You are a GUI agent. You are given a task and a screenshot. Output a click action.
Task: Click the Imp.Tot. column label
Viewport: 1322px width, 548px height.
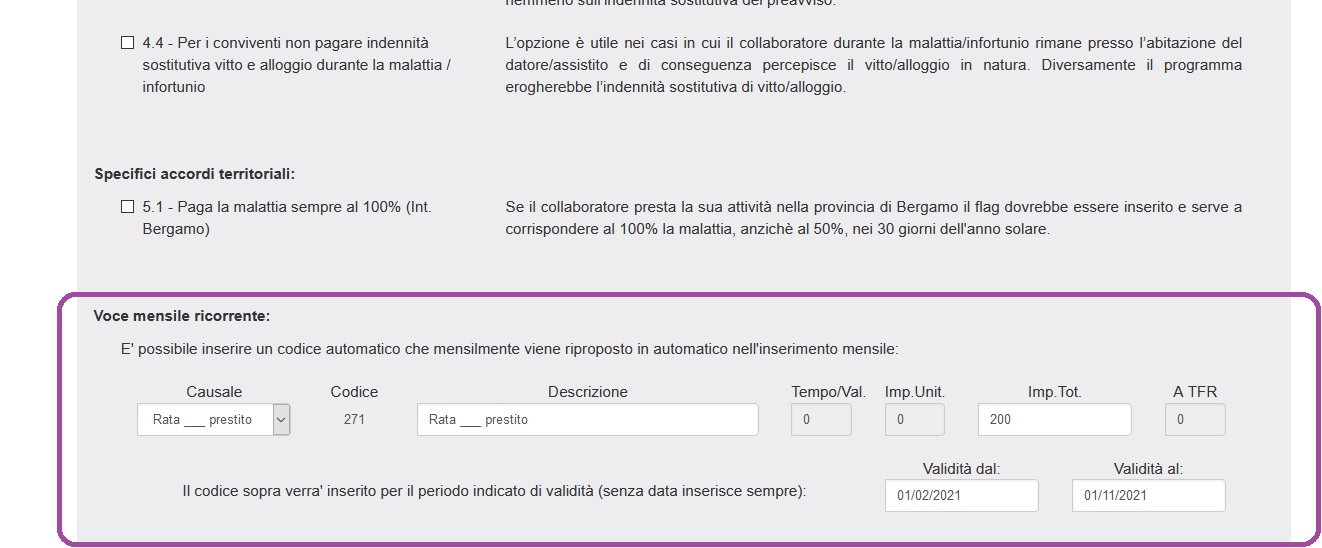(x=1054, y=392)
